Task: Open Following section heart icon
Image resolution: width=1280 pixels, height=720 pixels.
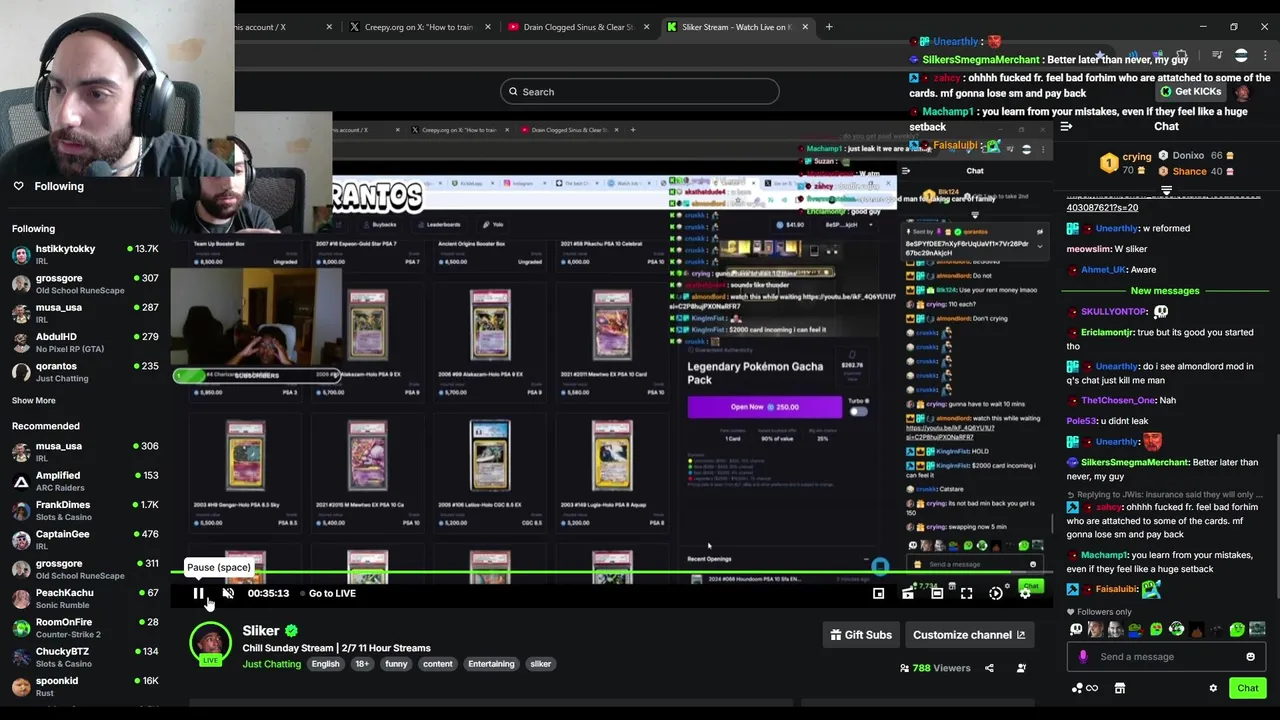Action: (x=18, y=186)
